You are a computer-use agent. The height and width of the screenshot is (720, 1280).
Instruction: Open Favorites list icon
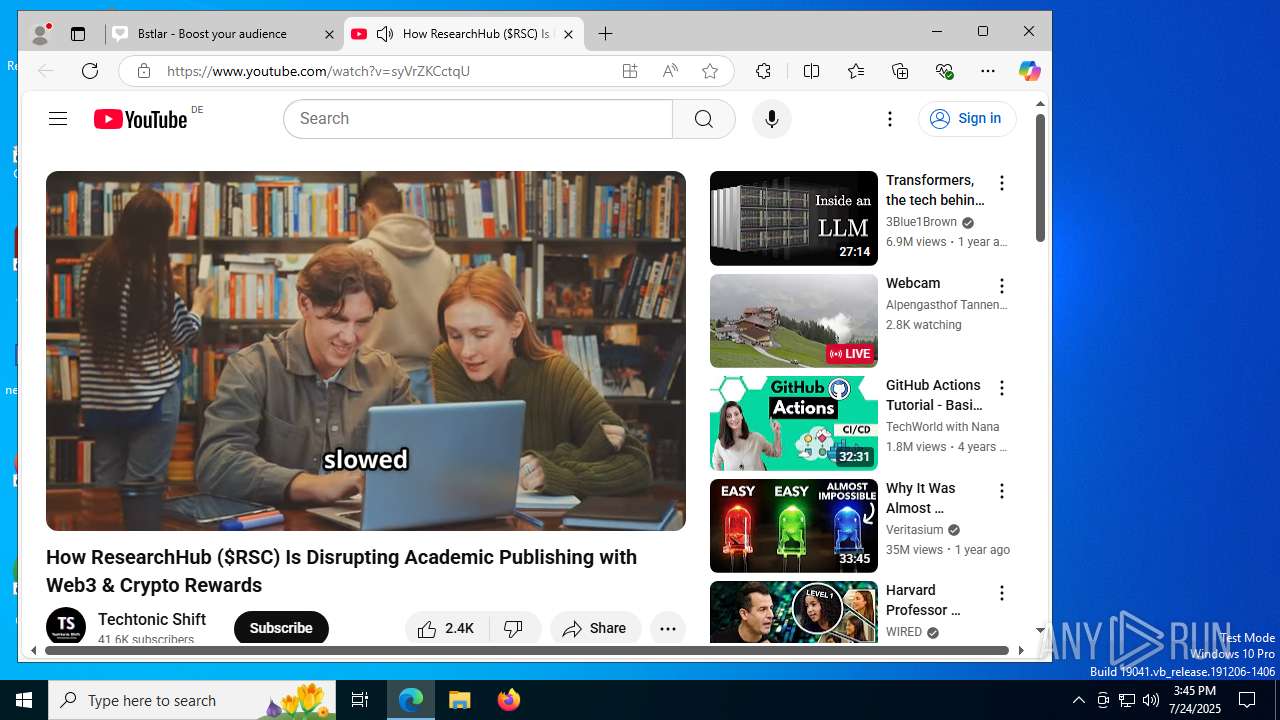click(x=856, y=71)
